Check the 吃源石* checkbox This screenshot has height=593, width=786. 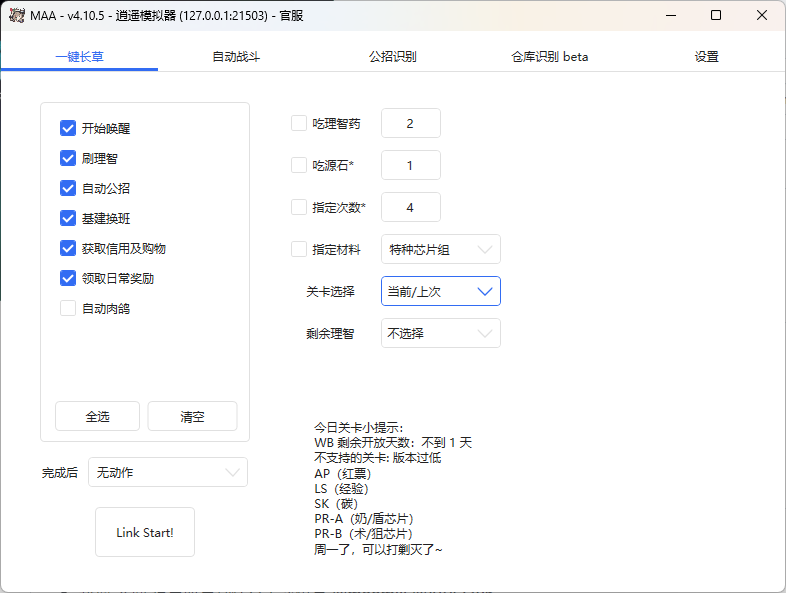pyautogui.click(x=299, y=165)
